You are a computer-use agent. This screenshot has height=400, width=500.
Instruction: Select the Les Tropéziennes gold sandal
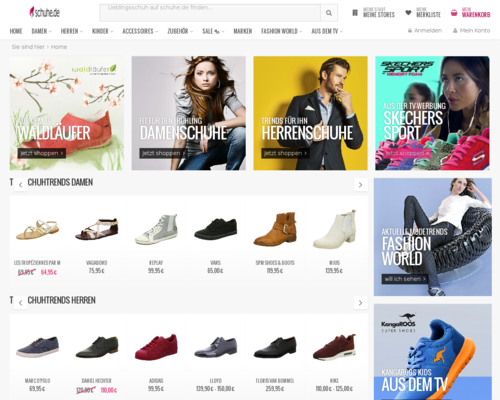[37, 229]
